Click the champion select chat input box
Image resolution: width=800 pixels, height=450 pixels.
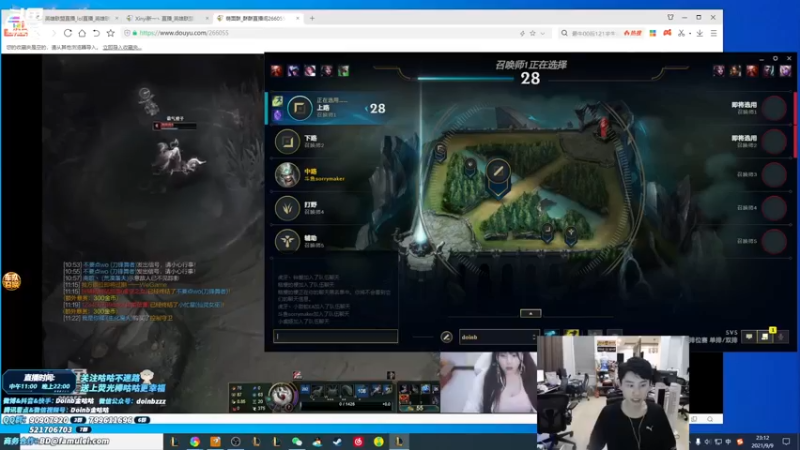(x=335, y=336)
